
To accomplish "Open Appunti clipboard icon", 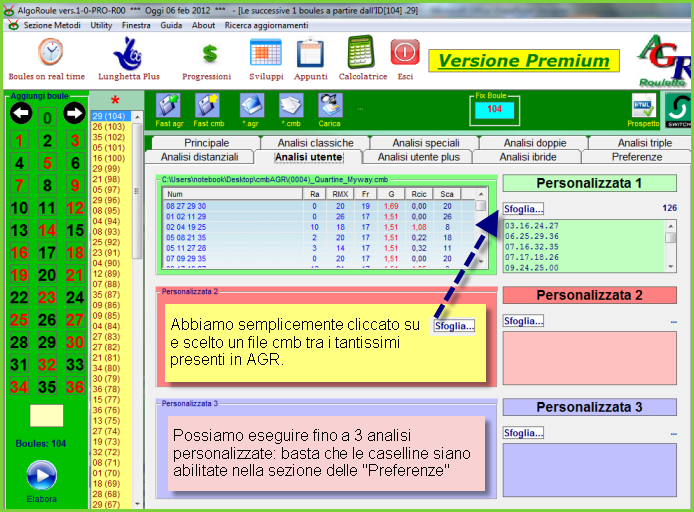I will [310, 53].
